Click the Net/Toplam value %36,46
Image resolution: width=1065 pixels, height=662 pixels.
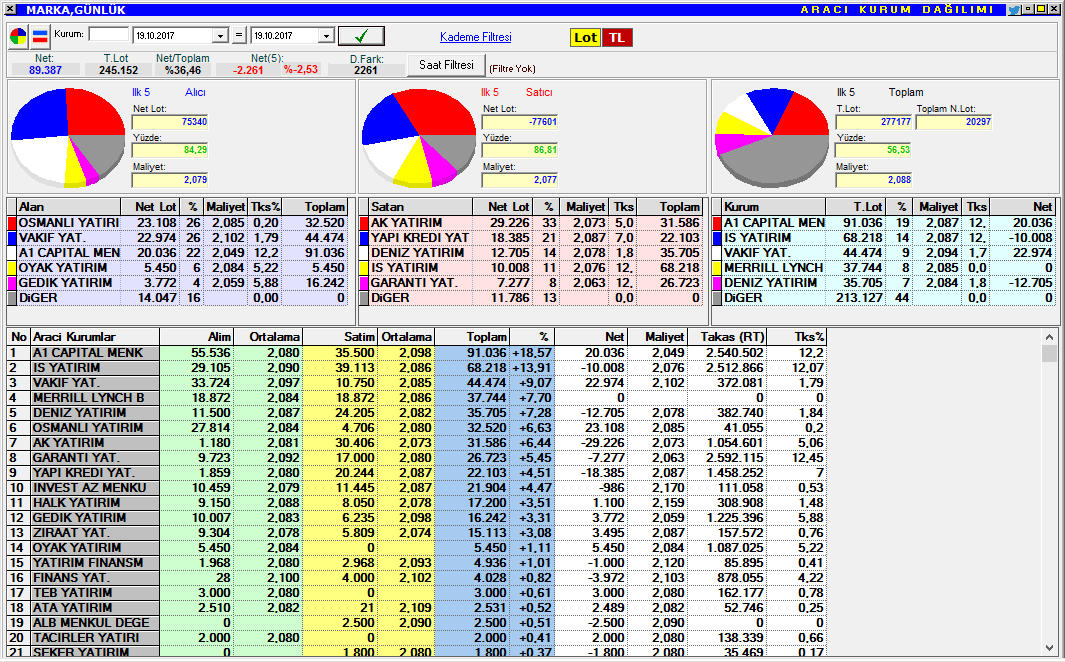tap(183, 70)
